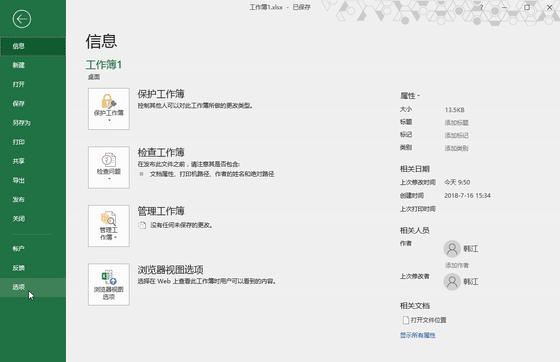Click the window title 工作簿1.xlsx - 已保存
560x362 pixels.
280,7
